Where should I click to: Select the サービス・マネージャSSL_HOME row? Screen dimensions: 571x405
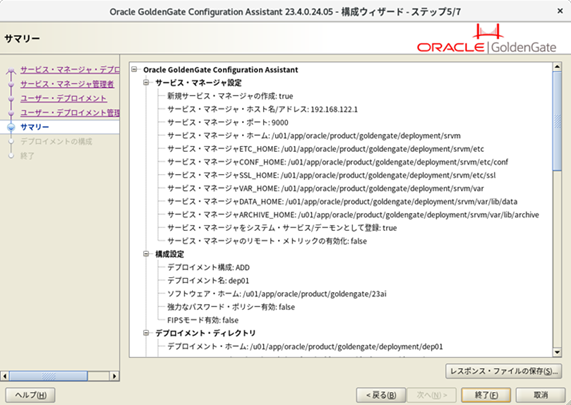coord(331,175)
